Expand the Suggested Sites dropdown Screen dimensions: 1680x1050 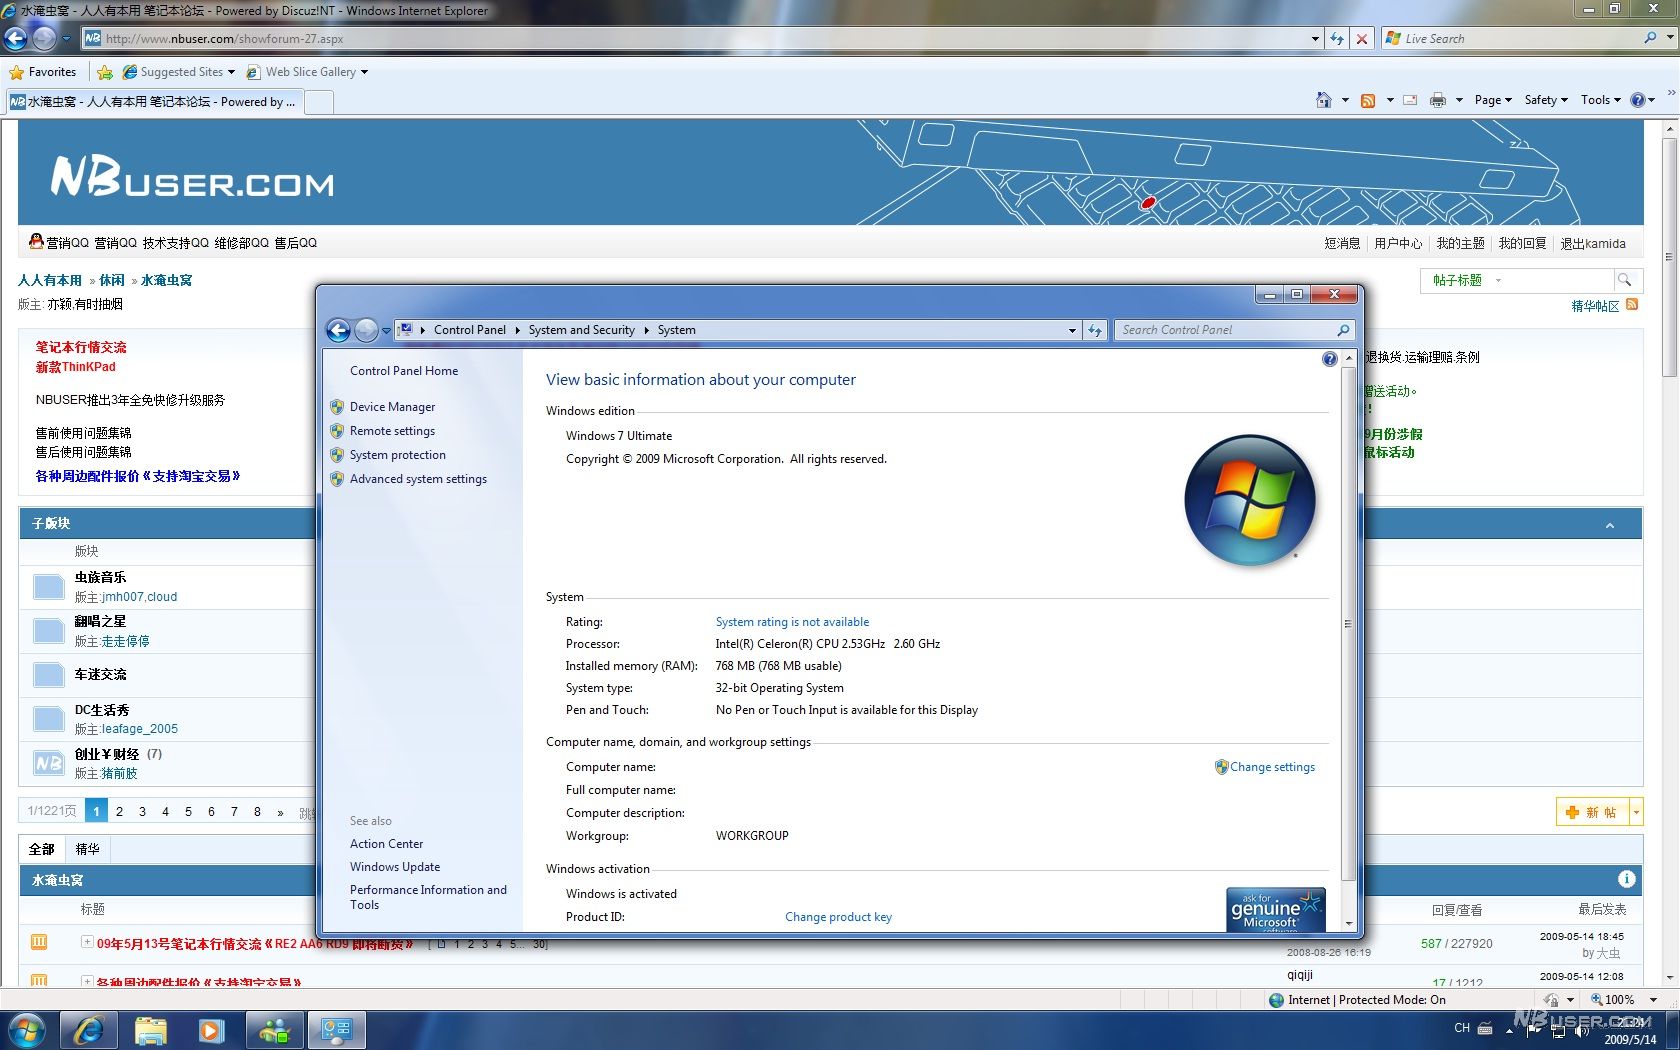231,72
